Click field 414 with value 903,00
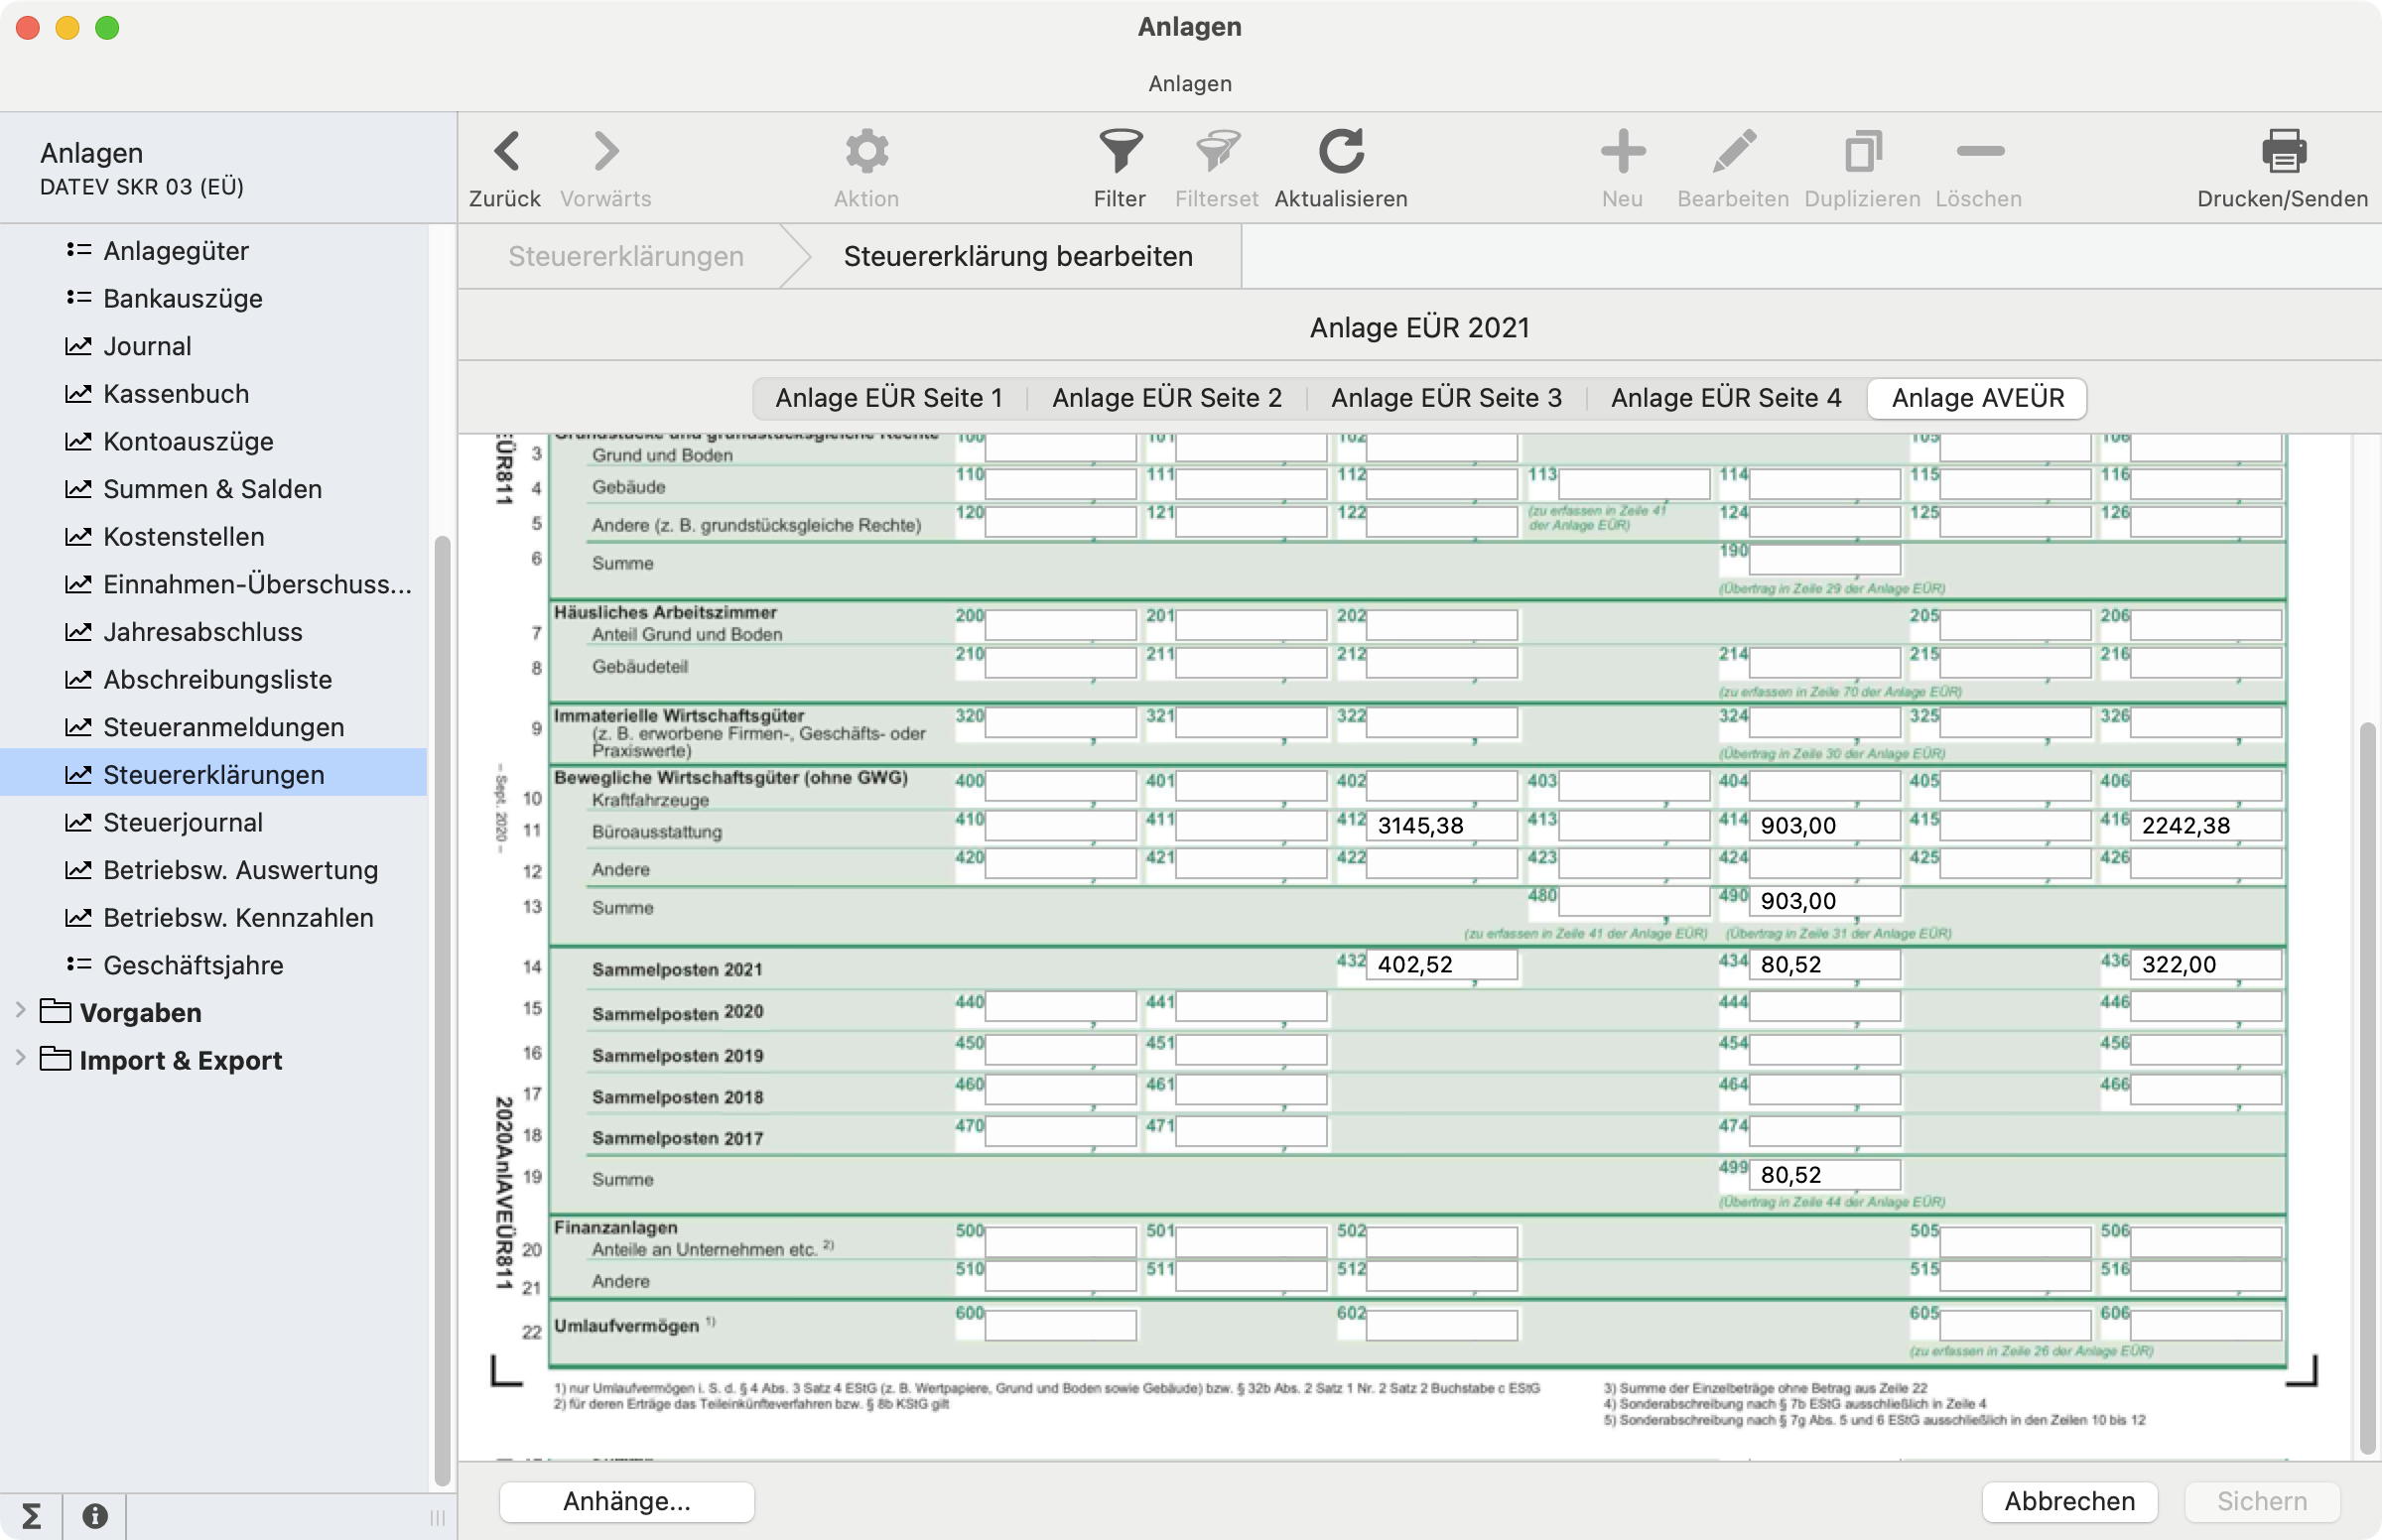The height and width of the screenshot is (1540, 2382). click(x=1825, y=826)
